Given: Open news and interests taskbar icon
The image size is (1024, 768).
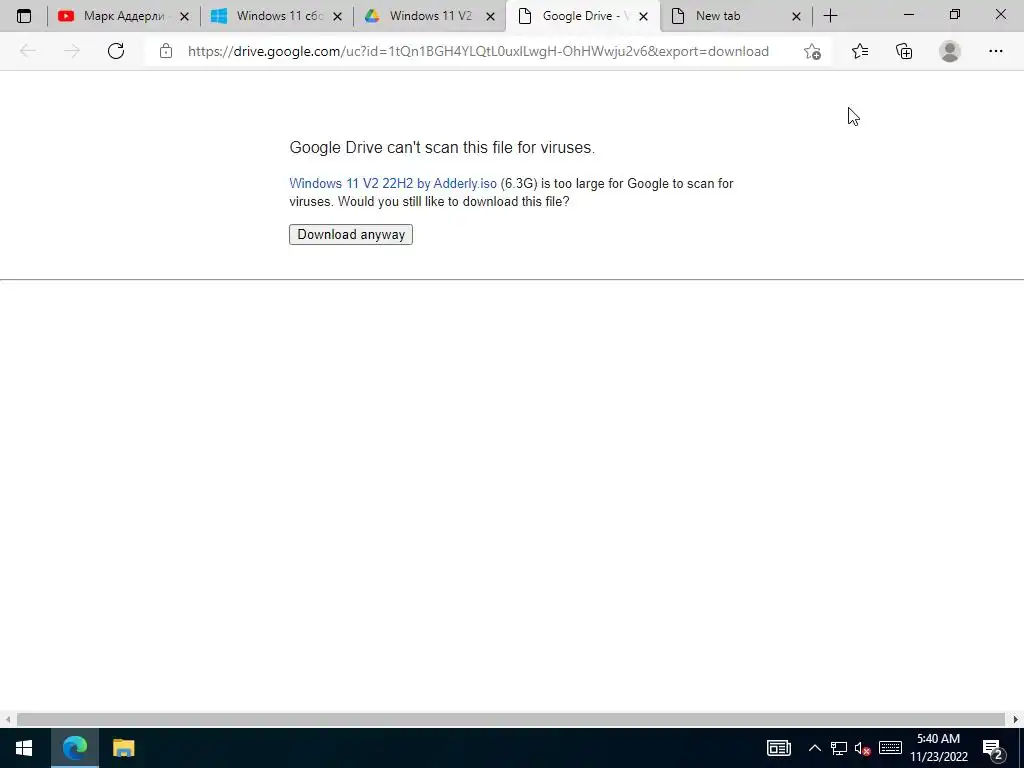Looking at the screenshot, I should coord(778,748).
